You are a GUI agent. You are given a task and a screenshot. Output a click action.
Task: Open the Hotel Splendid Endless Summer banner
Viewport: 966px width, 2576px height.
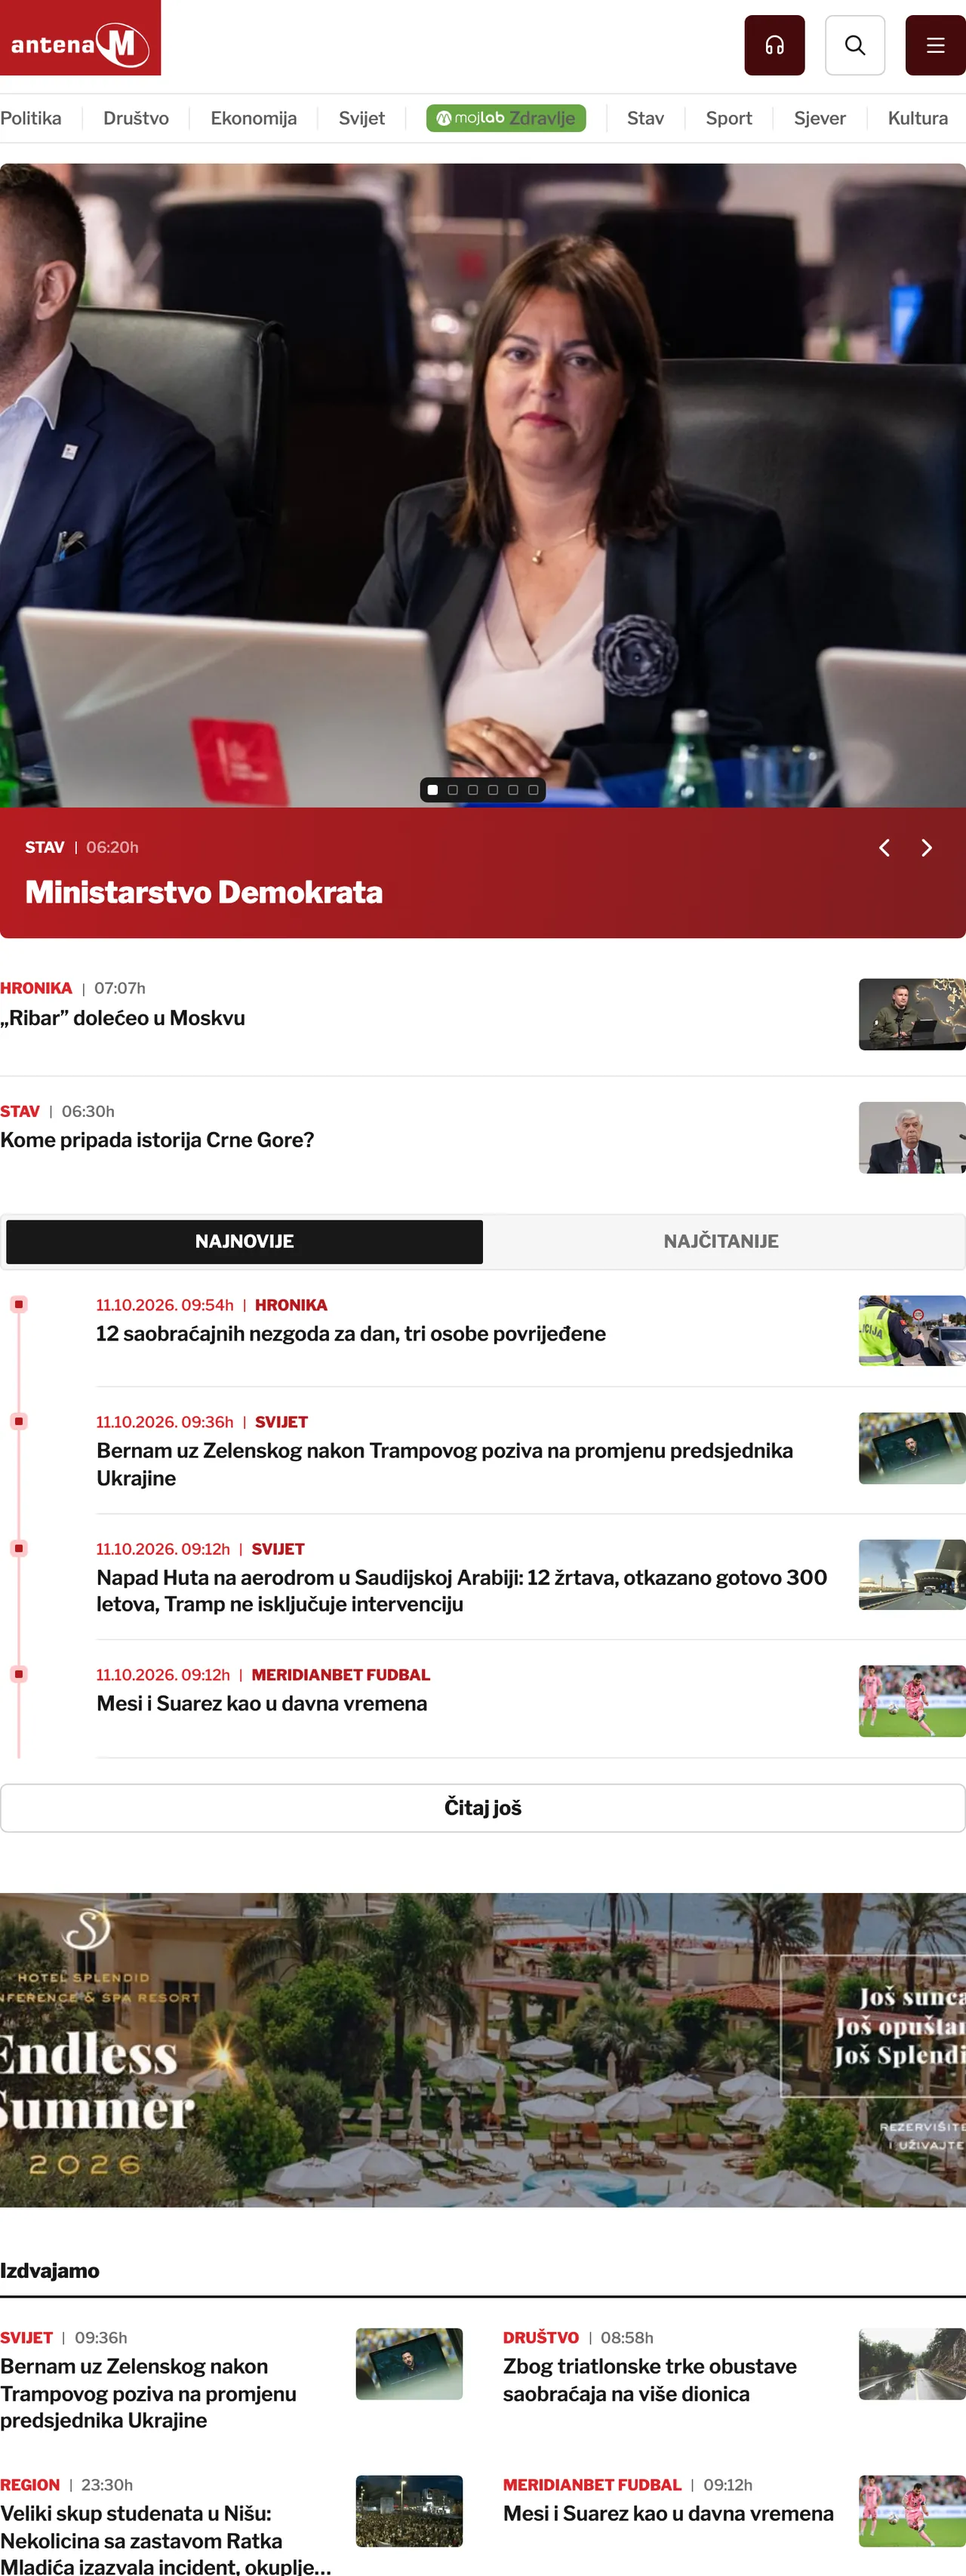(483, 2049)
